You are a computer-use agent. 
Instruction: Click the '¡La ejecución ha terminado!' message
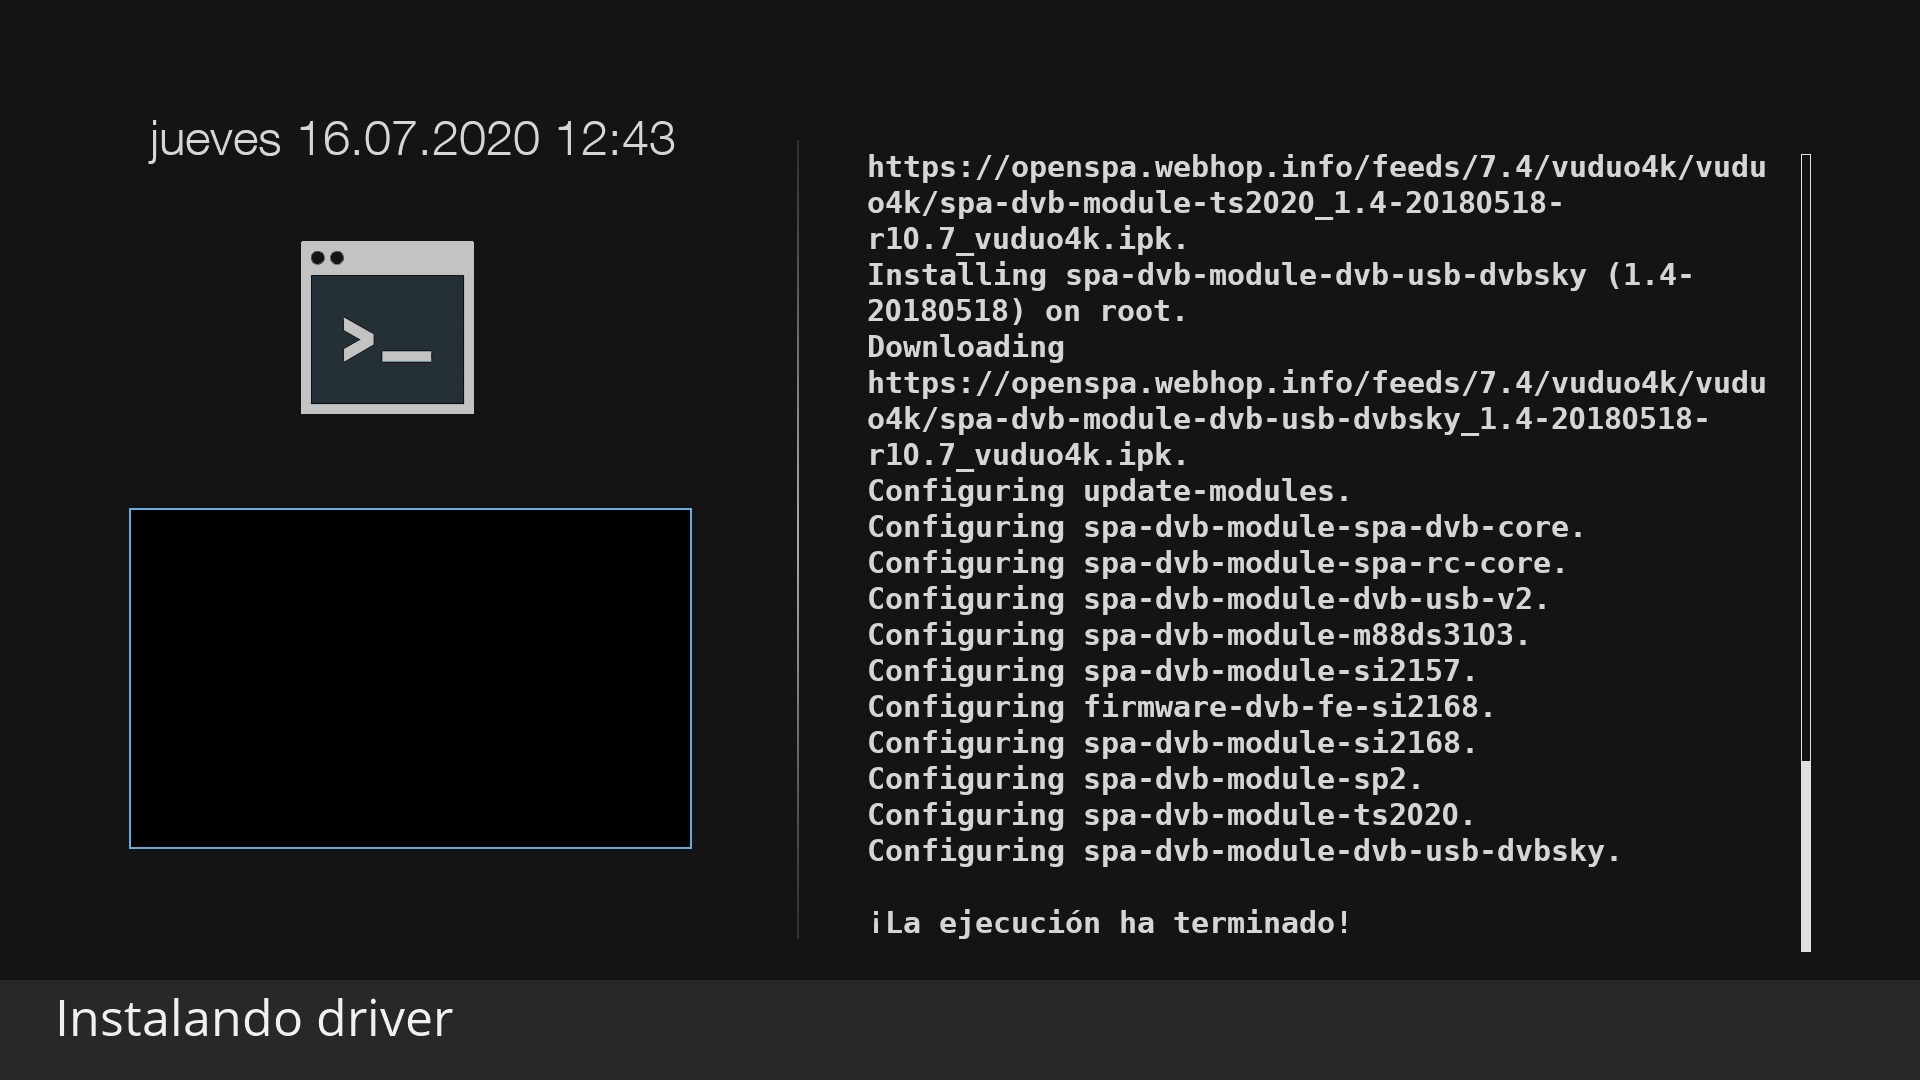1109,923
